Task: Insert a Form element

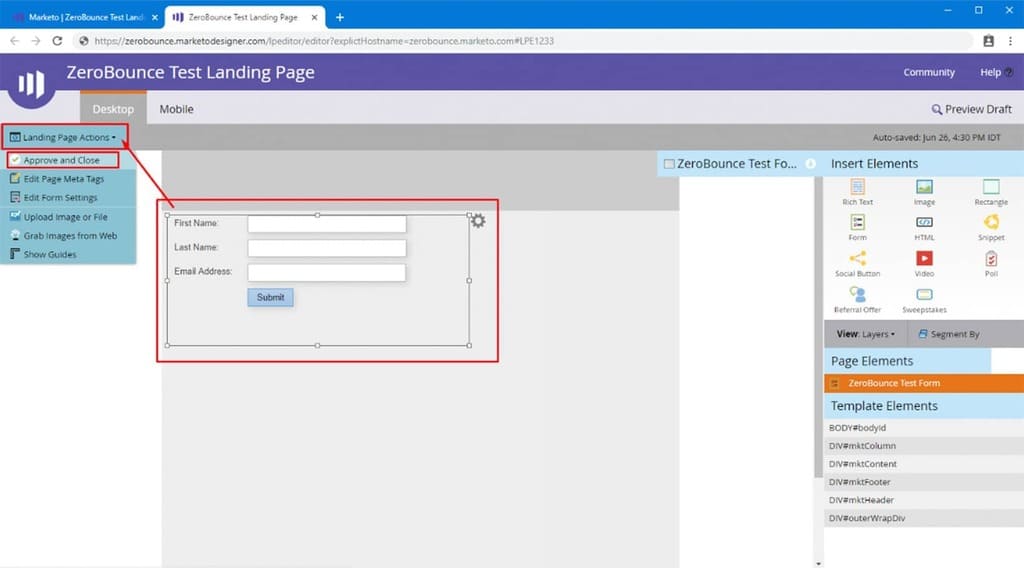Action: tap(857, 227)
